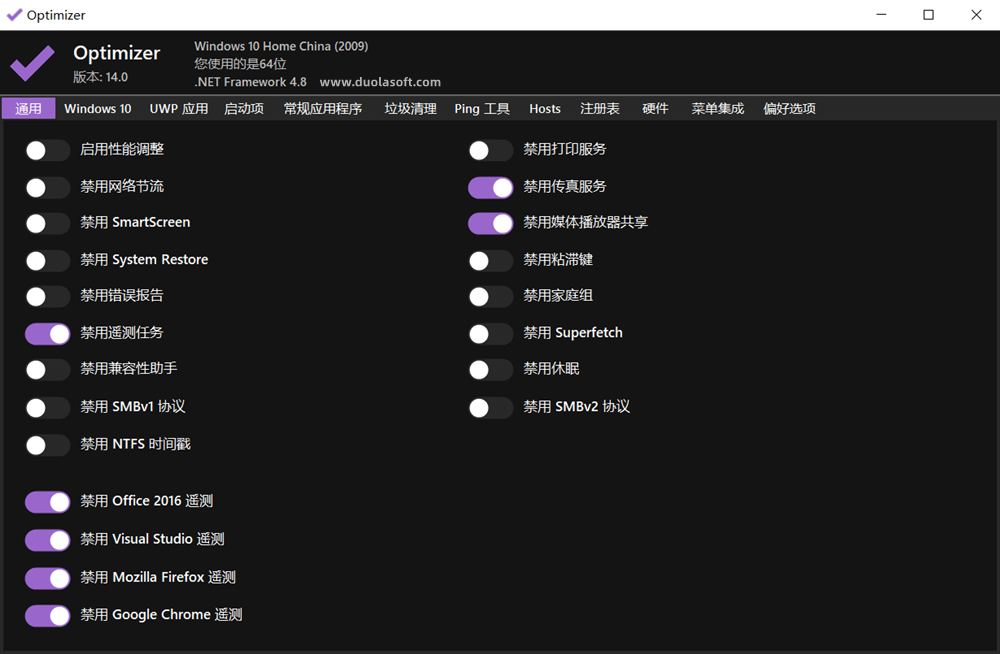Image resolution: width=1000 pixels, height=654 pixels.
Task: Turn on 禁用 Superfetch switch
Action: point(490,334)
